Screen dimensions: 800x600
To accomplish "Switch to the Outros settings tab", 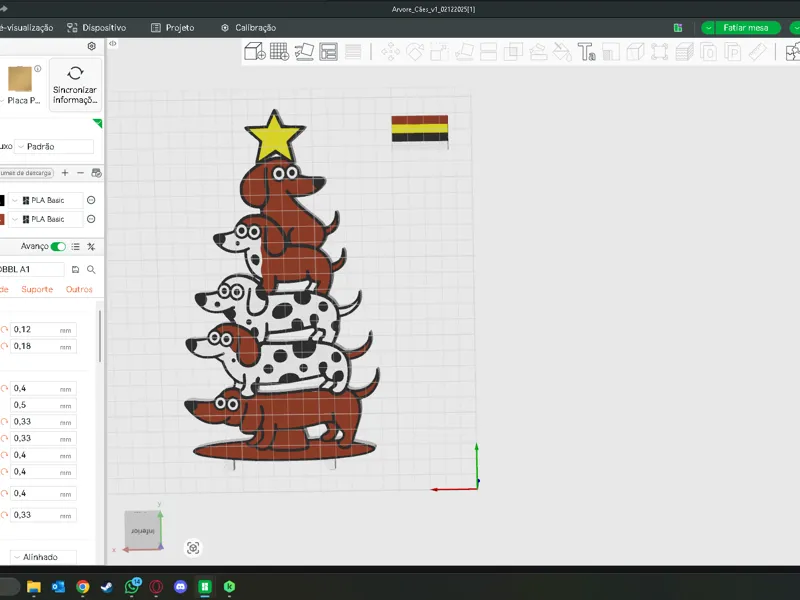I will click(79, 289).
